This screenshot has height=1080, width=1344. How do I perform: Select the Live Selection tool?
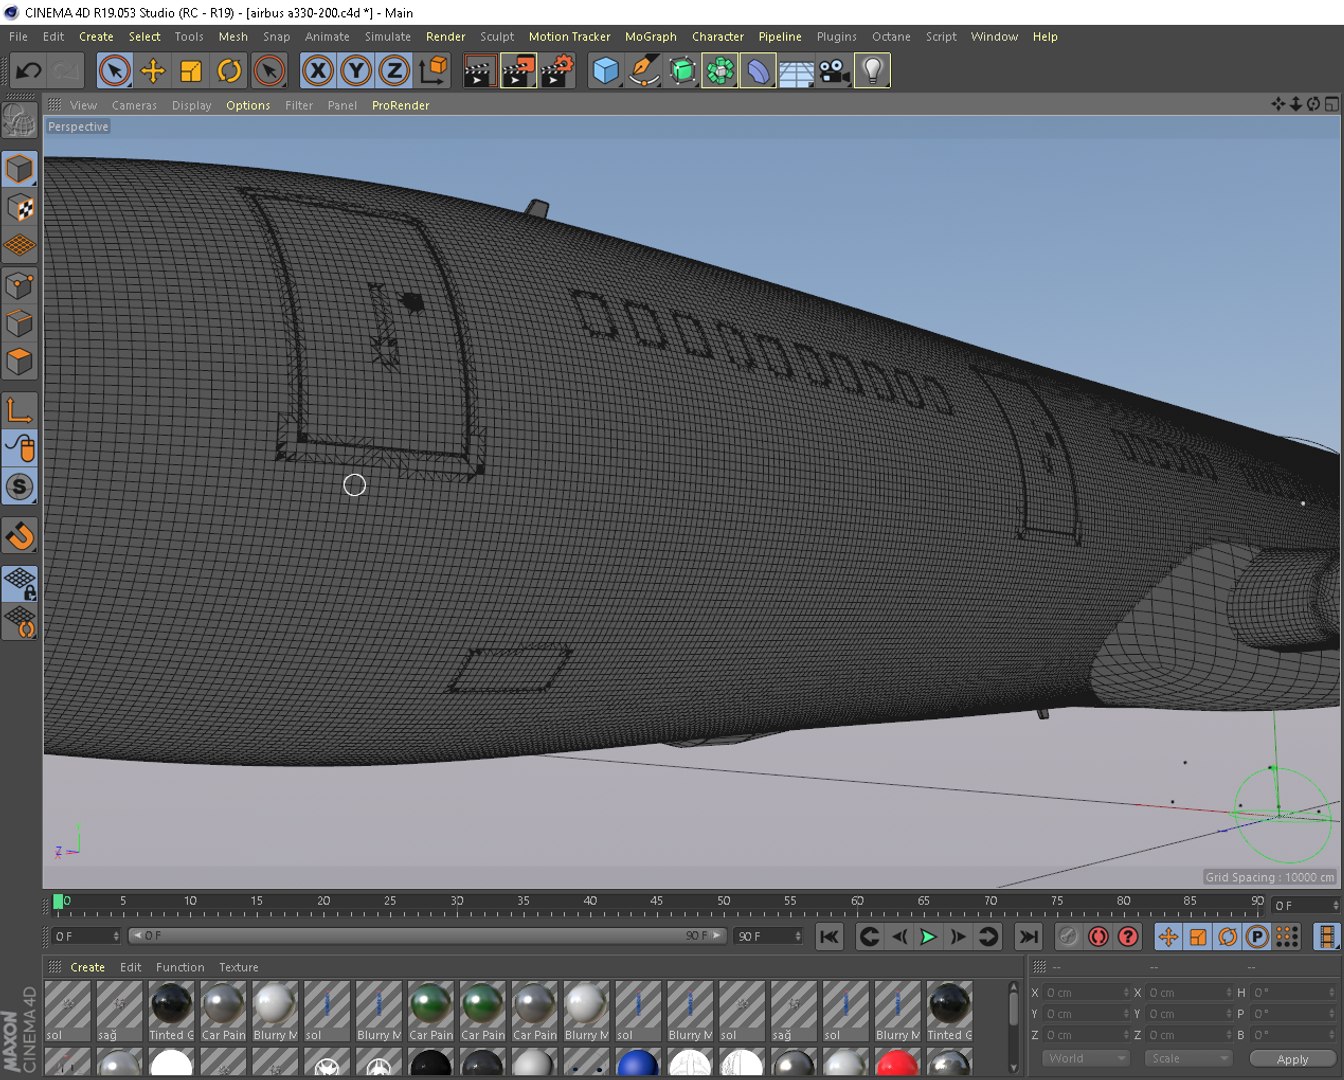point(115,71)
